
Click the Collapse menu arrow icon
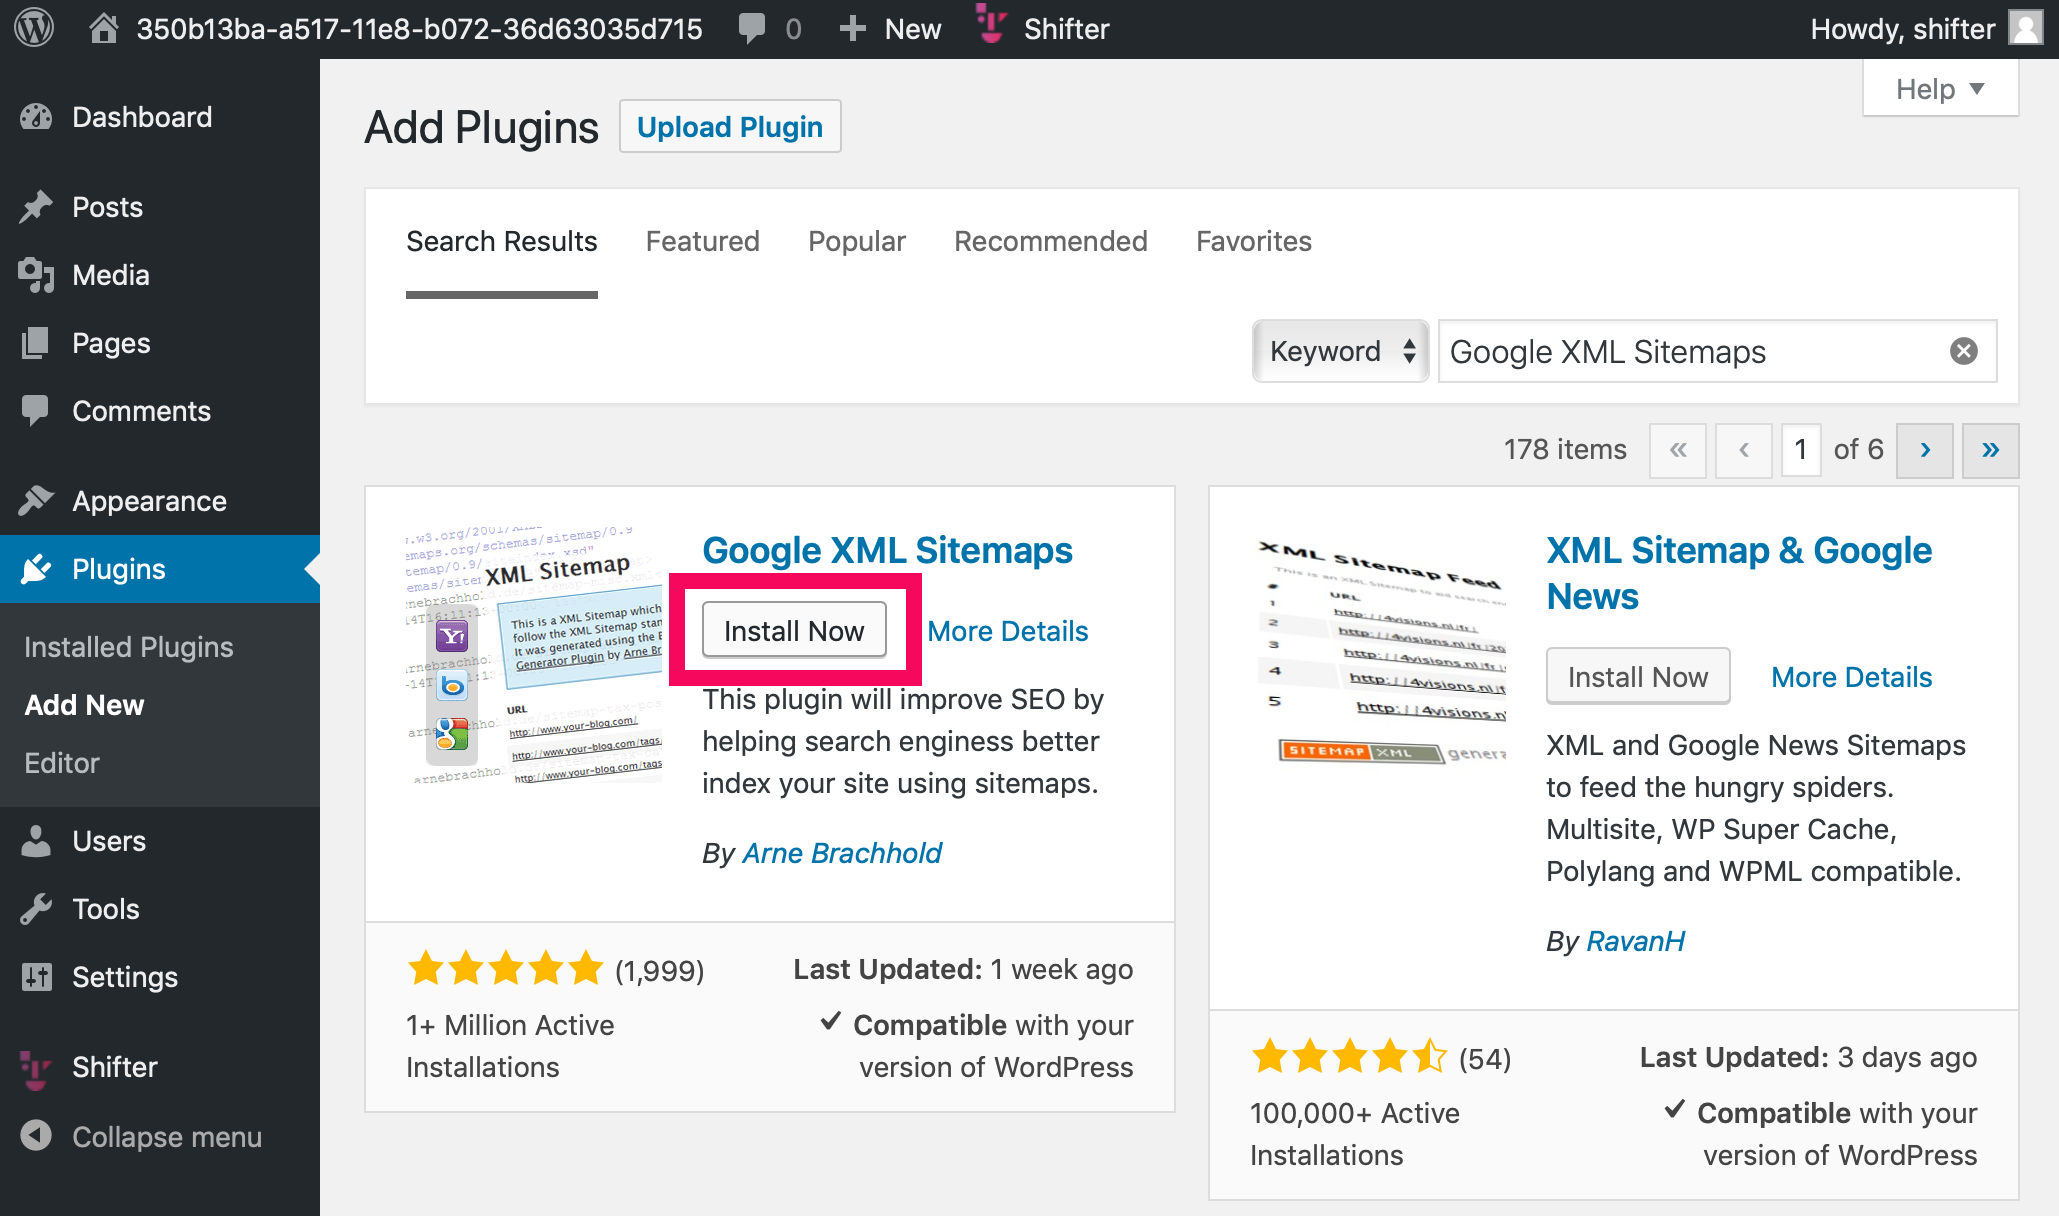(36, 1136)
